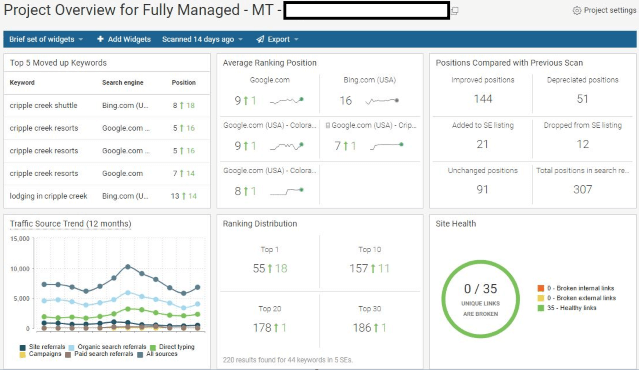This screenshot has height=370, width=639.
Task: Click peak point on All sources line
Action: 128,266
